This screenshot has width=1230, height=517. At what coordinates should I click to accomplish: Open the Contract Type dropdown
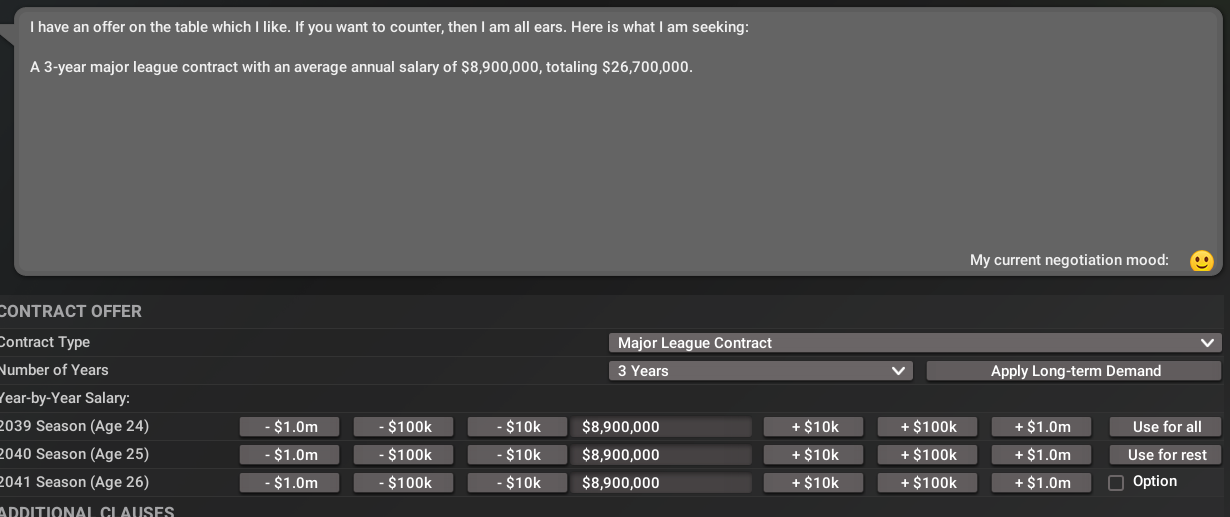click(x=914, y=343)
